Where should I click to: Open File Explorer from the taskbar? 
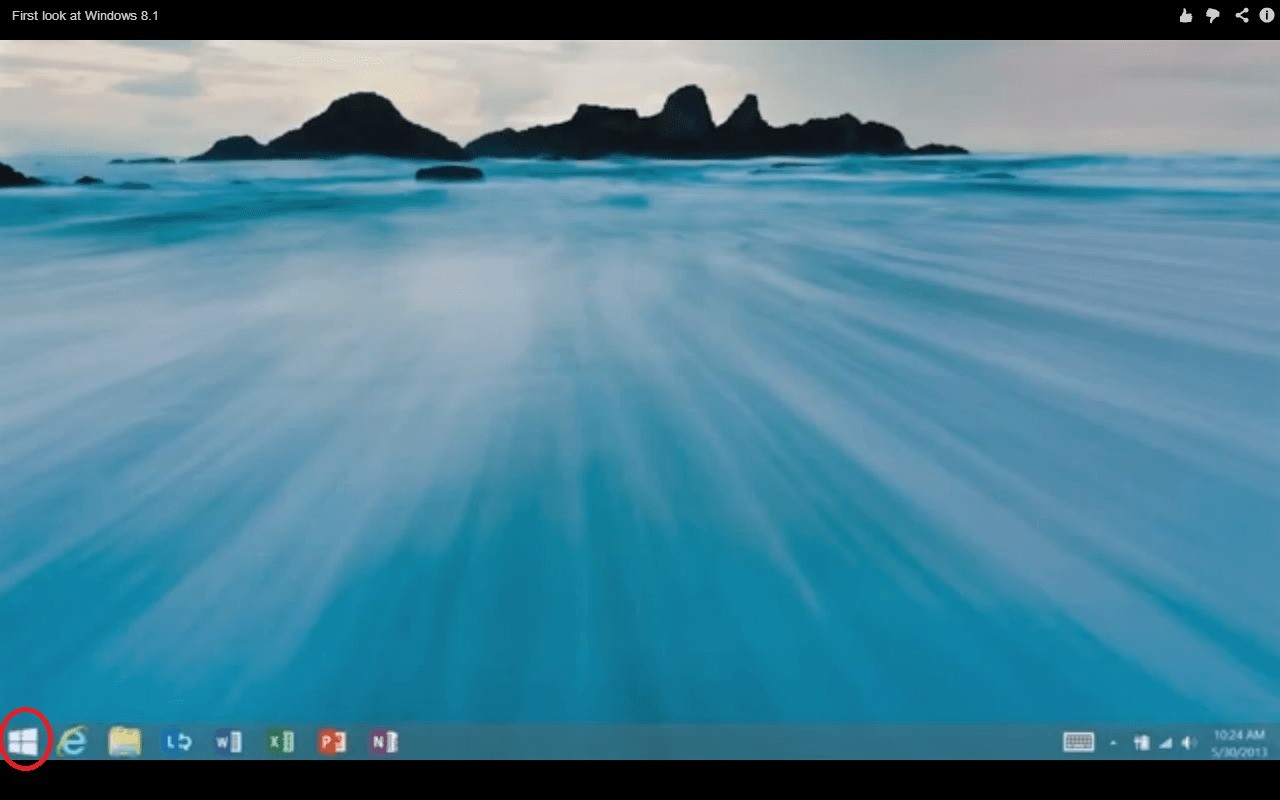[x=125, y=741]
